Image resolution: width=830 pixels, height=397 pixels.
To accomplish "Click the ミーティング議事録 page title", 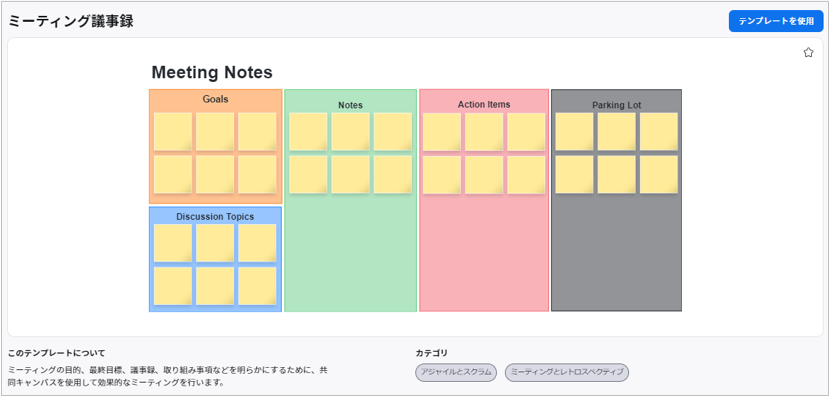I will click(x=71, y=21).
